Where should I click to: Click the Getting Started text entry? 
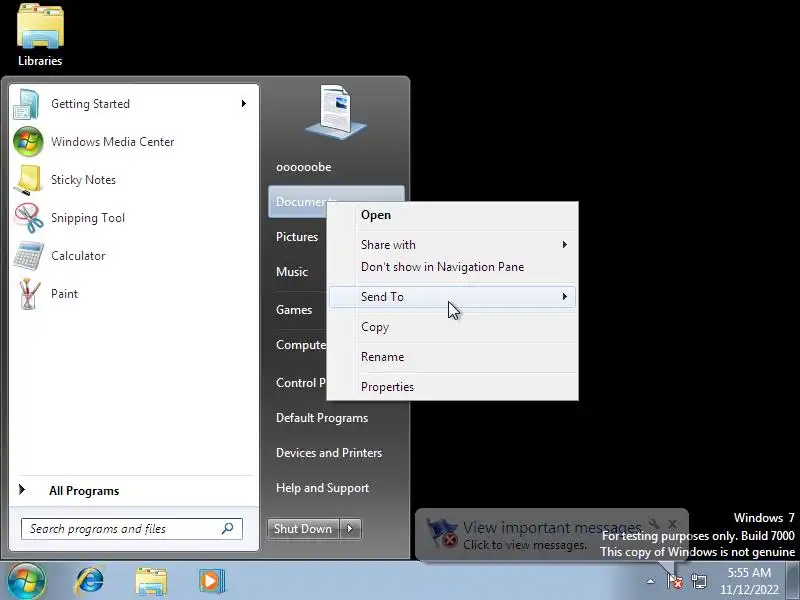click(90, 104)
